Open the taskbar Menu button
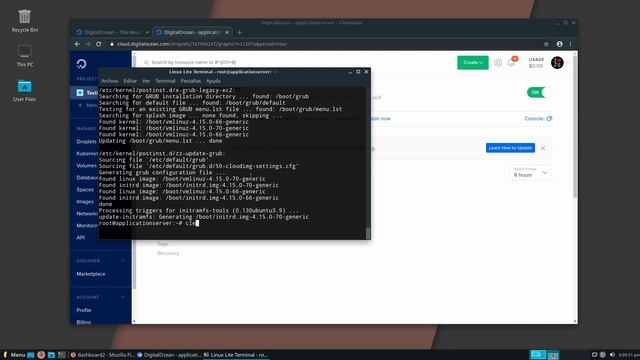 [x=14, y=355]
